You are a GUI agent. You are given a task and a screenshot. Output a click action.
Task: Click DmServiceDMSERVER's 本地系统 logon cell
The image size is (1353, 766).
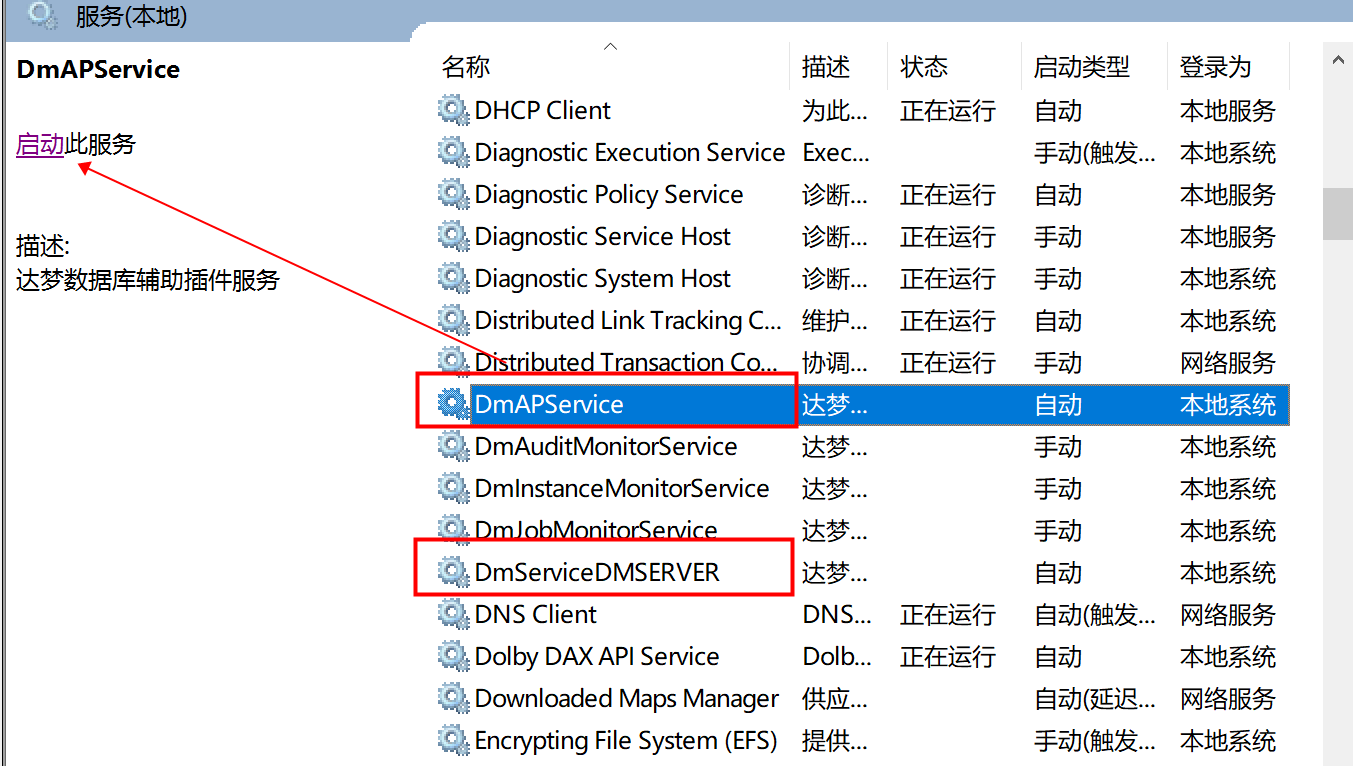[x=1228, y=572]
